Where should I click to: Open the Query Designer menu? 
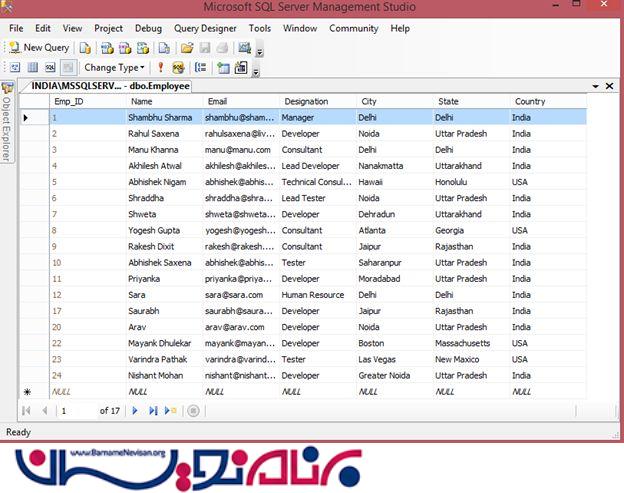[205, 29]
